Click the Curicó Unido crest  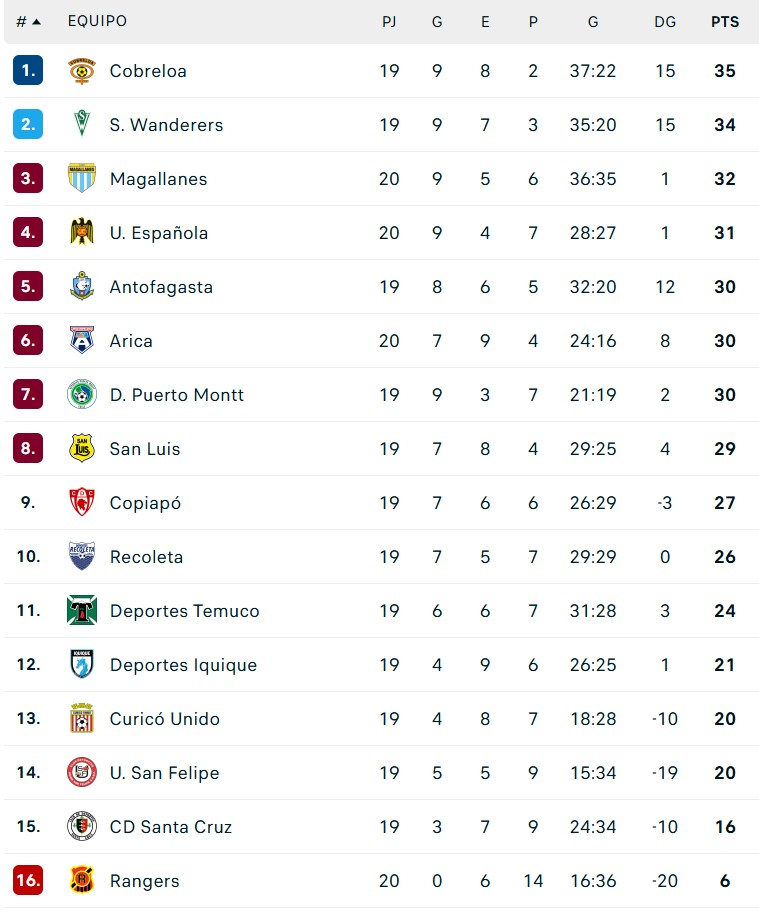(82, 718)
